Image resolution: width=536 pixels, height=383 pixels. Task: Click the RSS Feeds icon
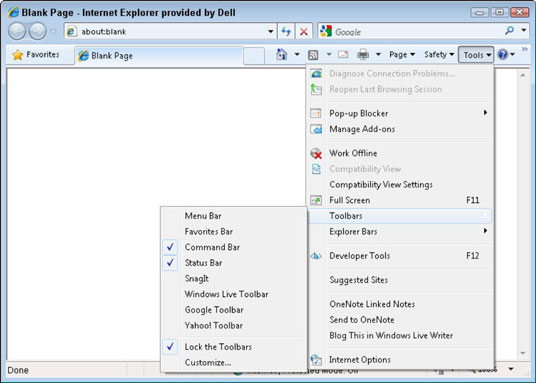[x=313, y=55]
